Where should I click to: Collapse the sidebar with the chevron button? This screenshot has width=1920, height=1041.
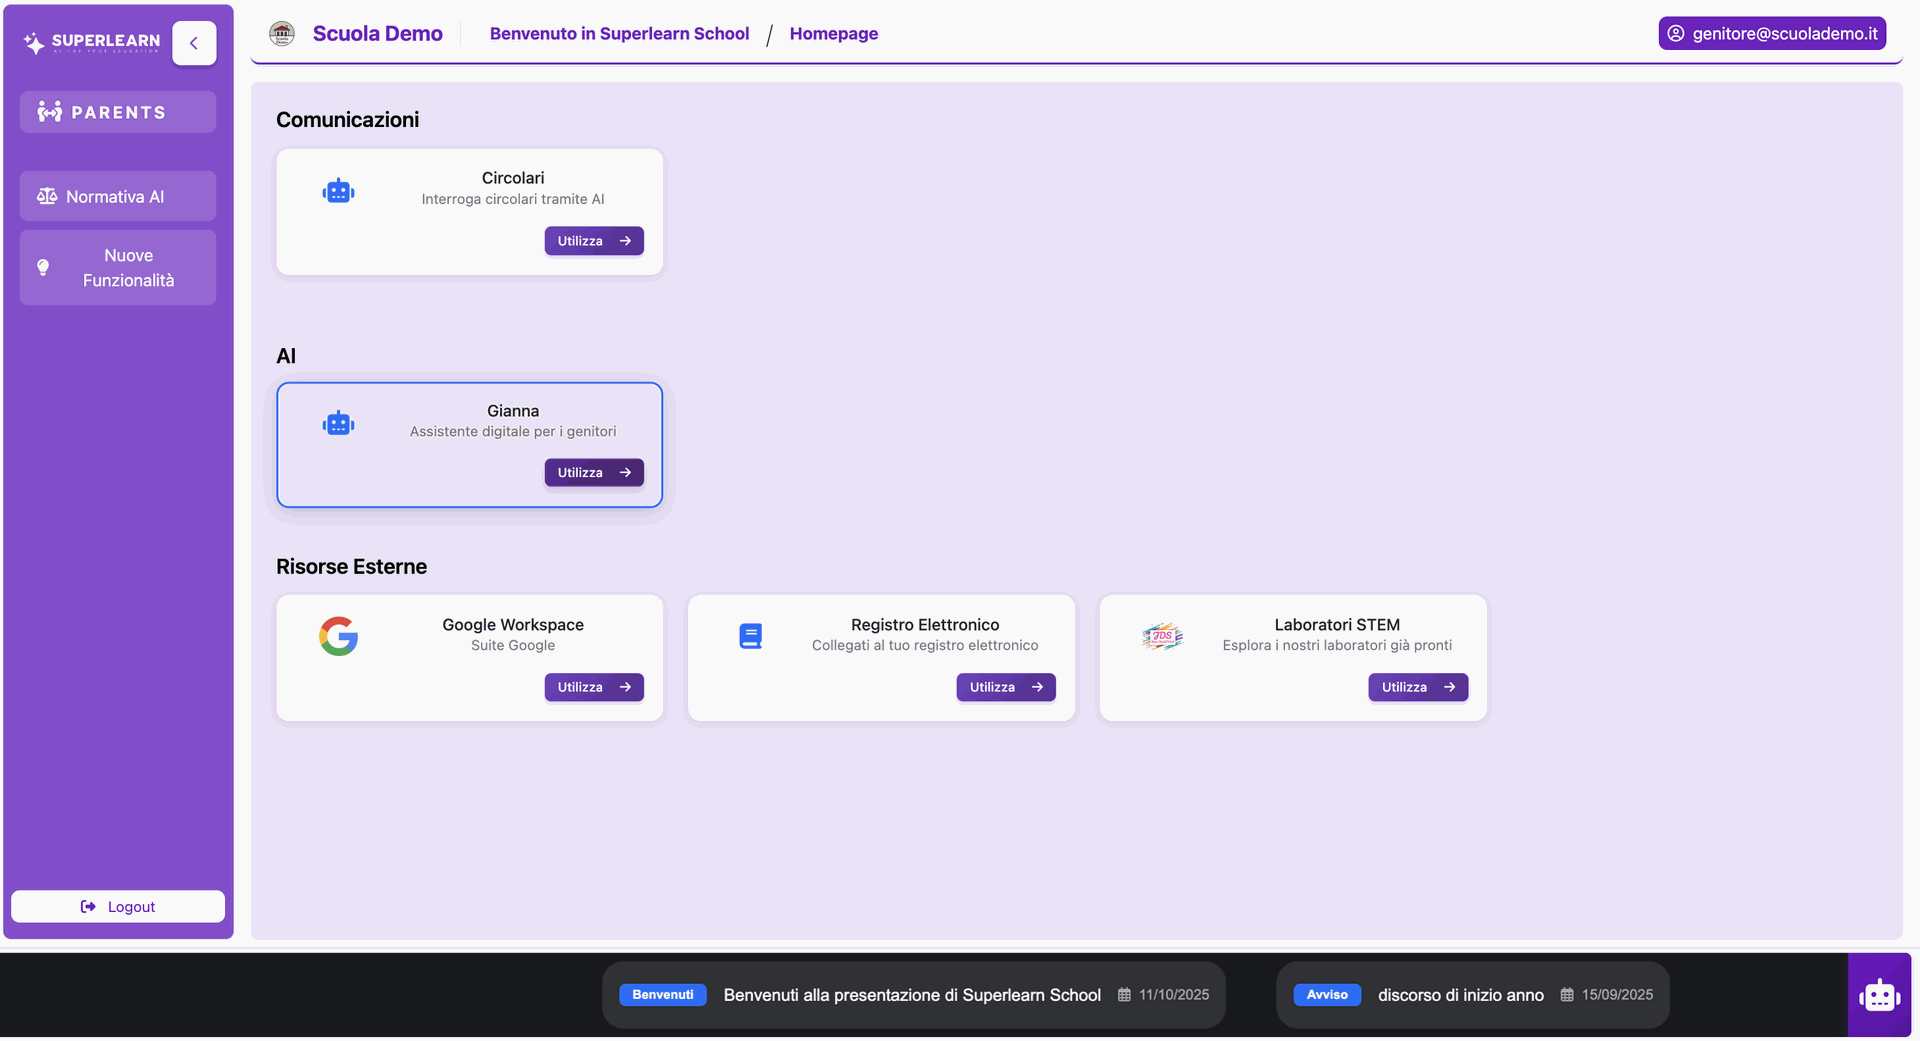[x=194, y=43]
